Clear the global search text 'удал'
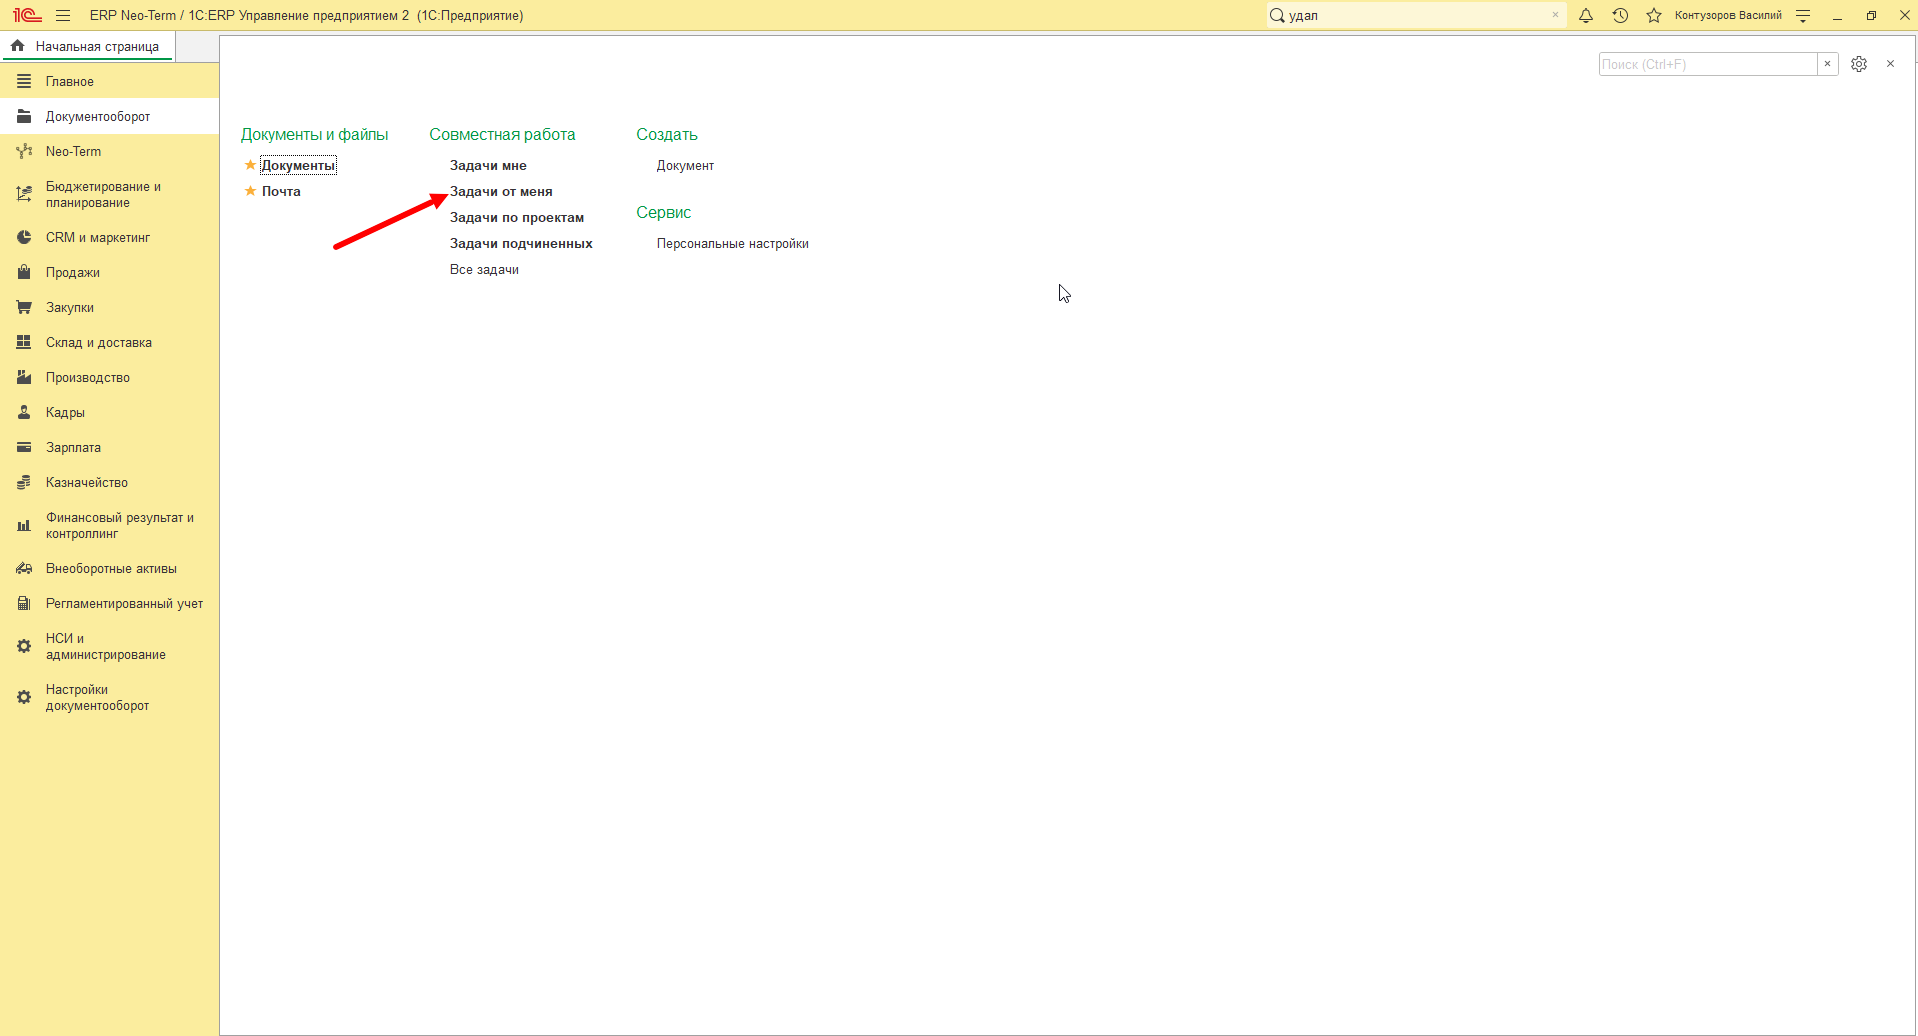The width and height of the screenshot is (1918, 1036). click(x=1555, y=15)
